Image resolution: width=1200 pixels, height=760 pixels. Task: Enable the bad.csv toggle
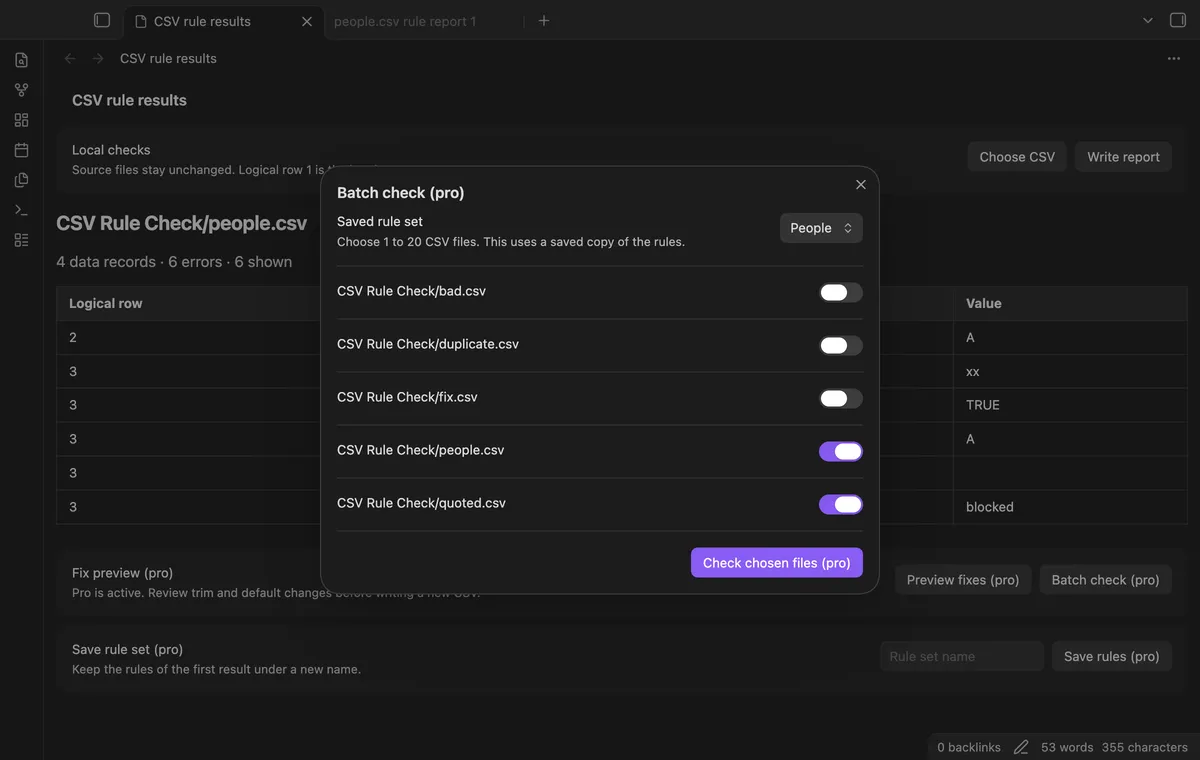pos(841,292)
